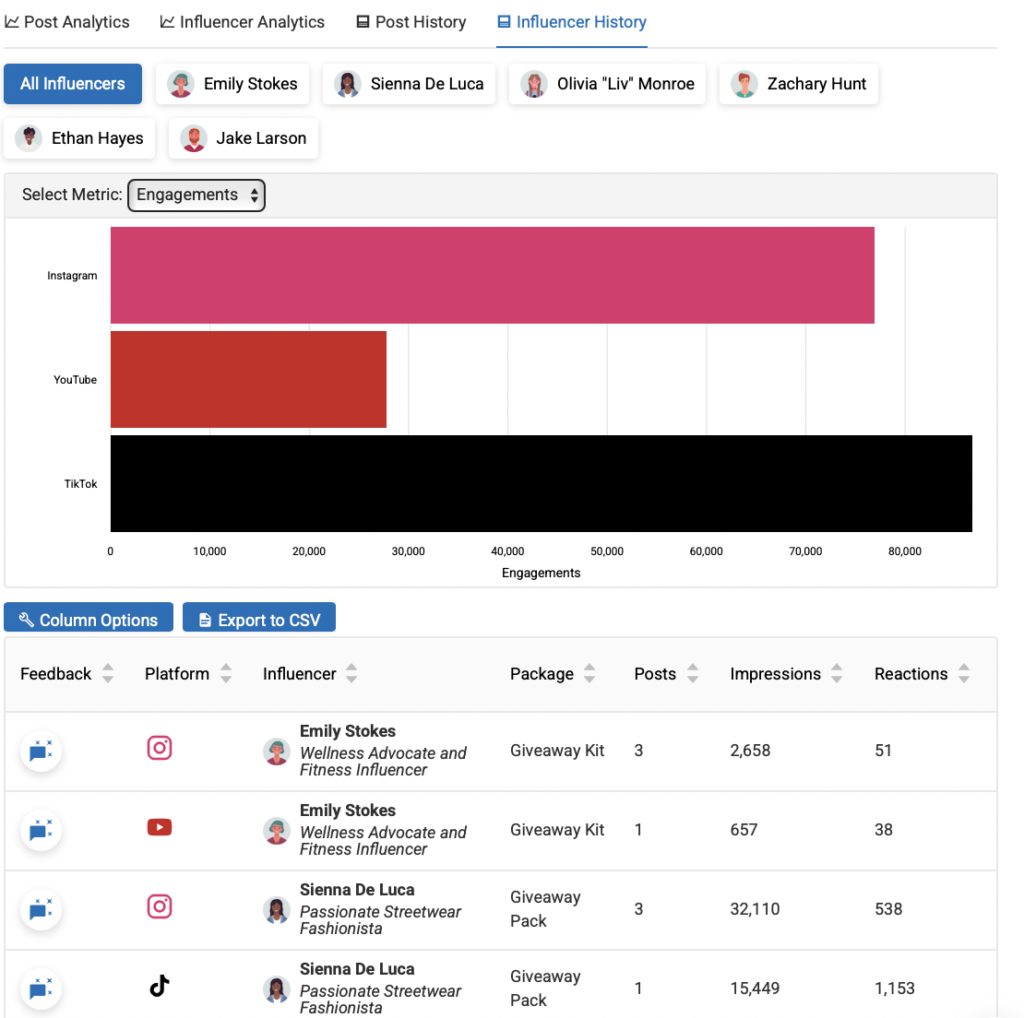Toggle sorting on the Reactions column

(962, 673)
